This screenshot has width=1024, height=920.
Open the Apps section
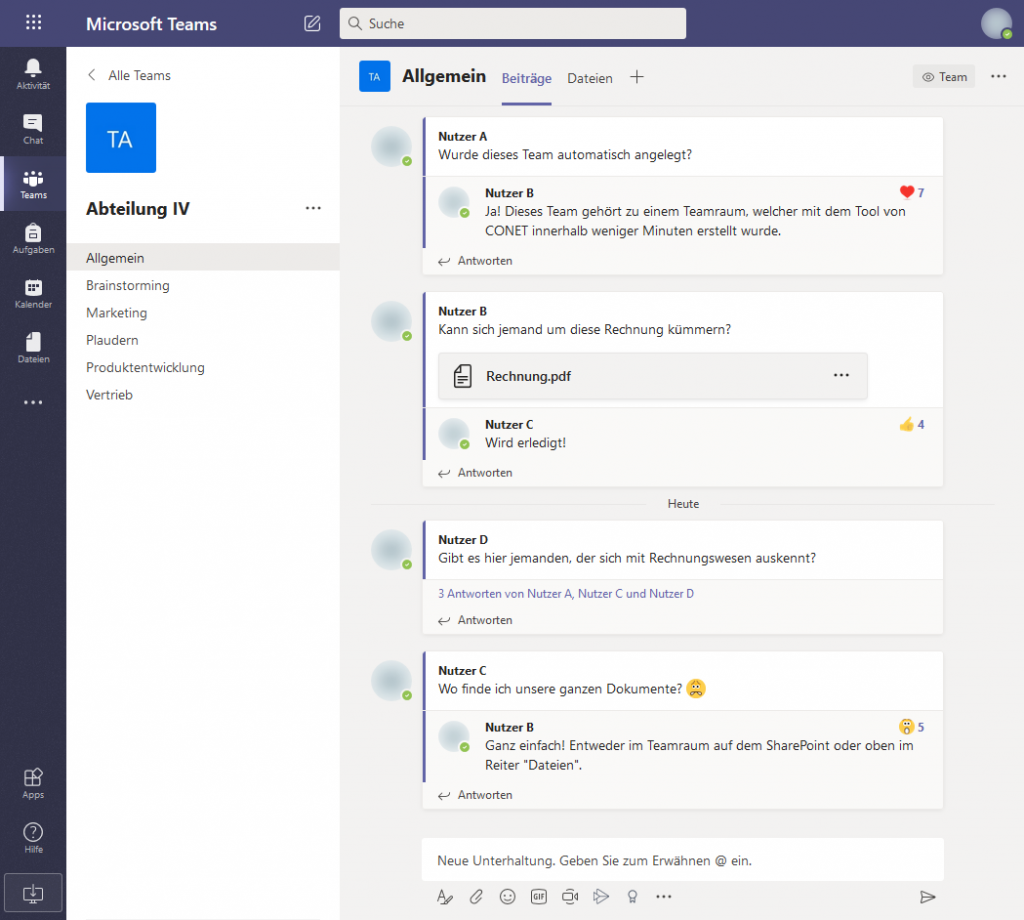point(33,782)
